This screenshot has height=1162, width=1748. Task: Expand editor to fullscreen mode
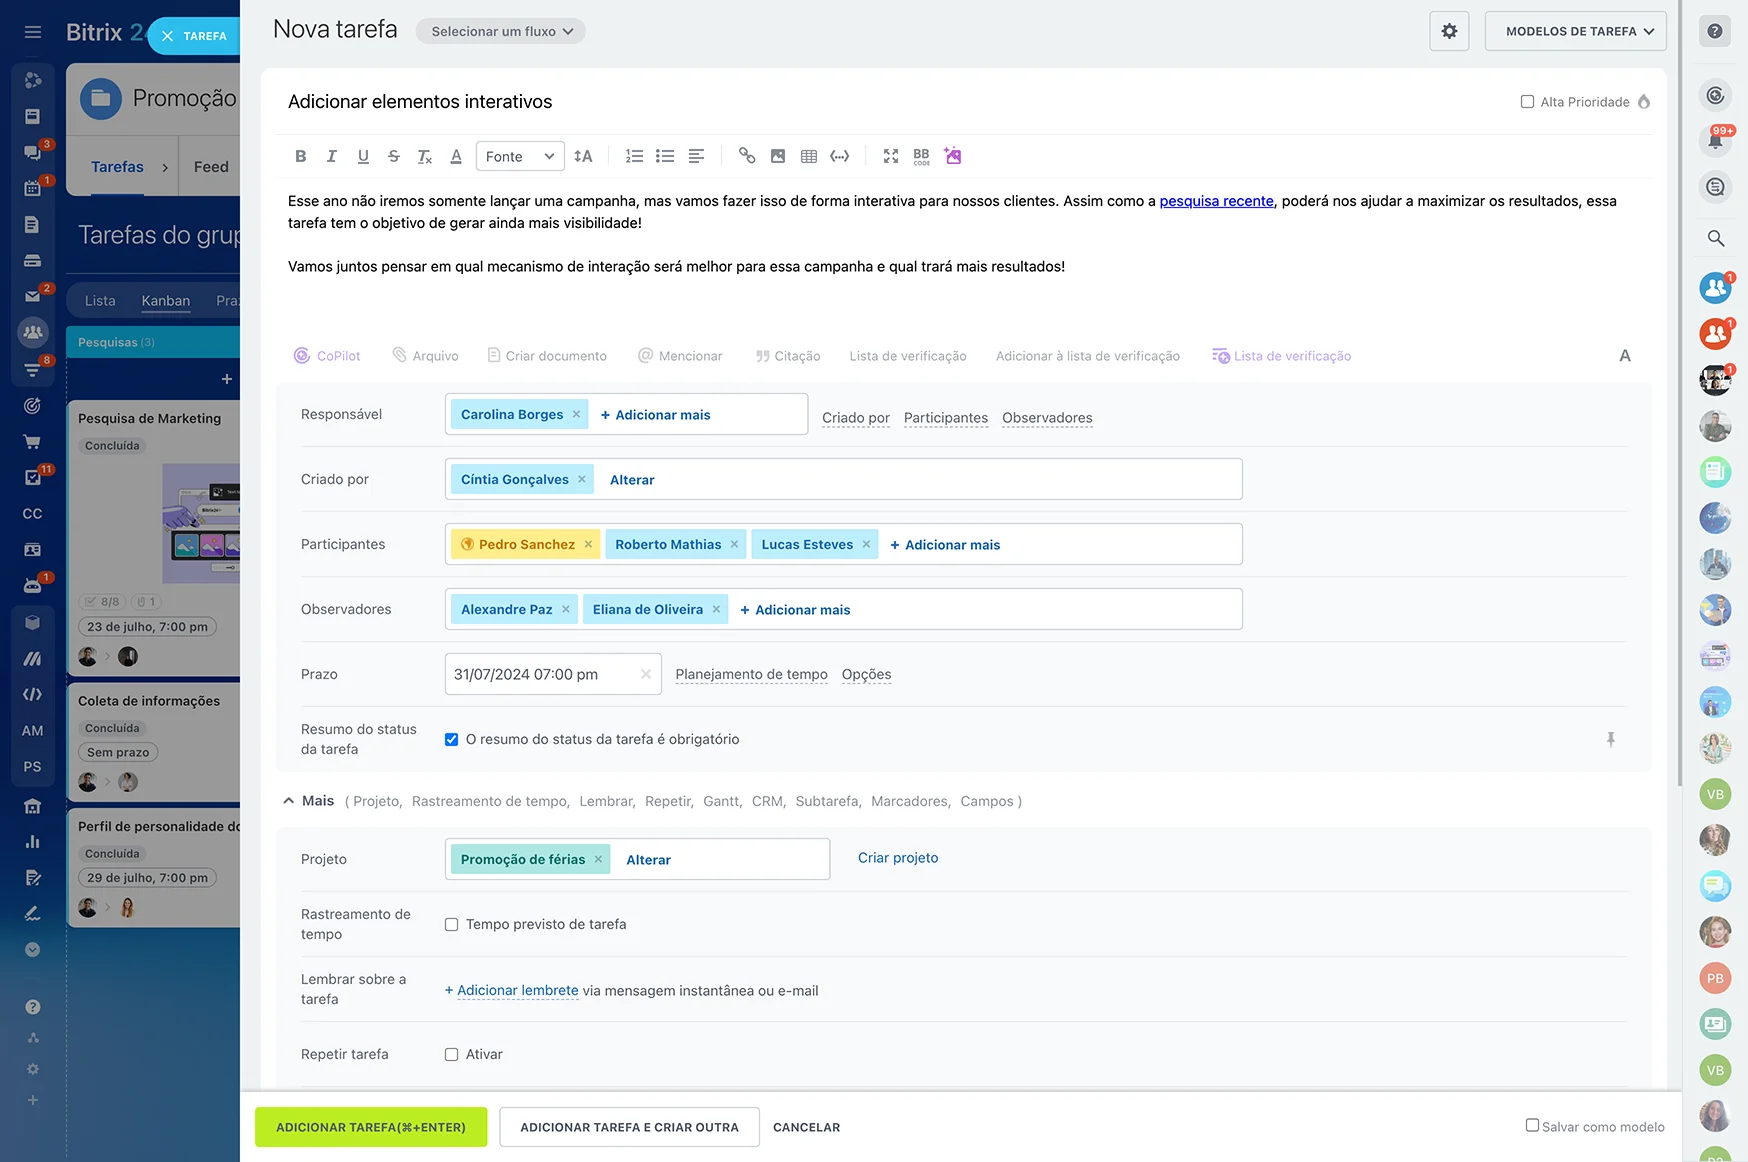point(891,156)
